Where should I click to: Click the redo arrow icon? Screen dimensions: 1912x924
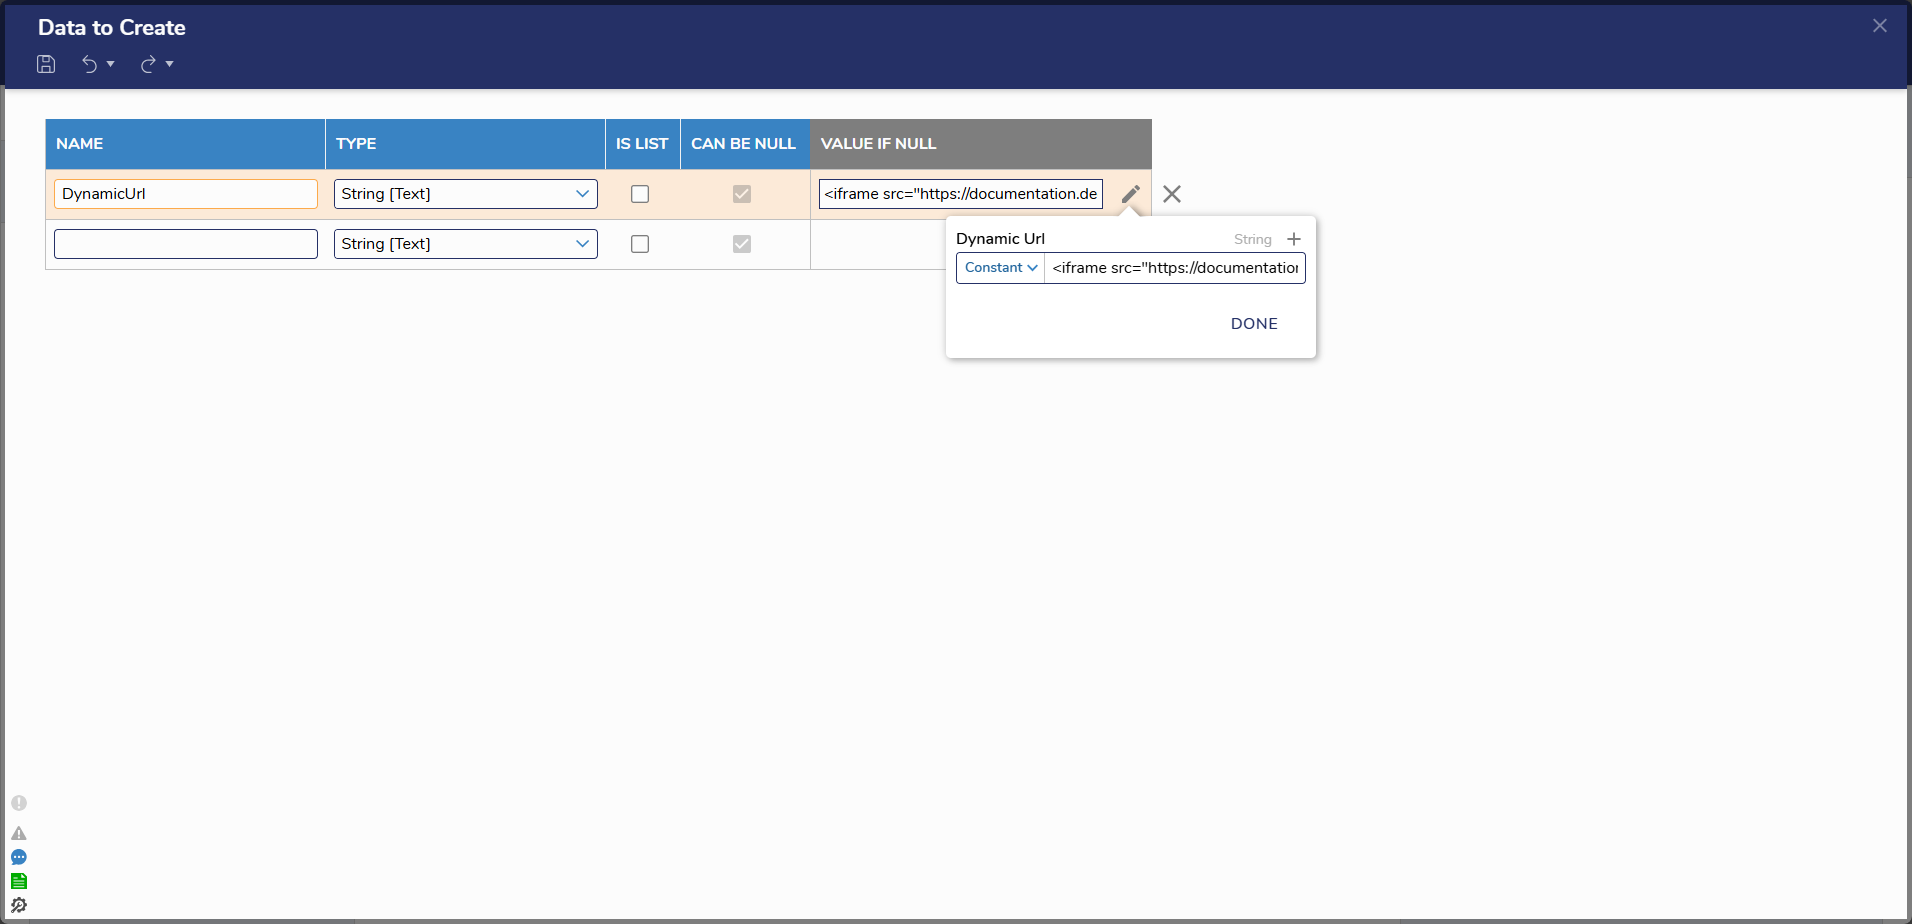[148, 64]
